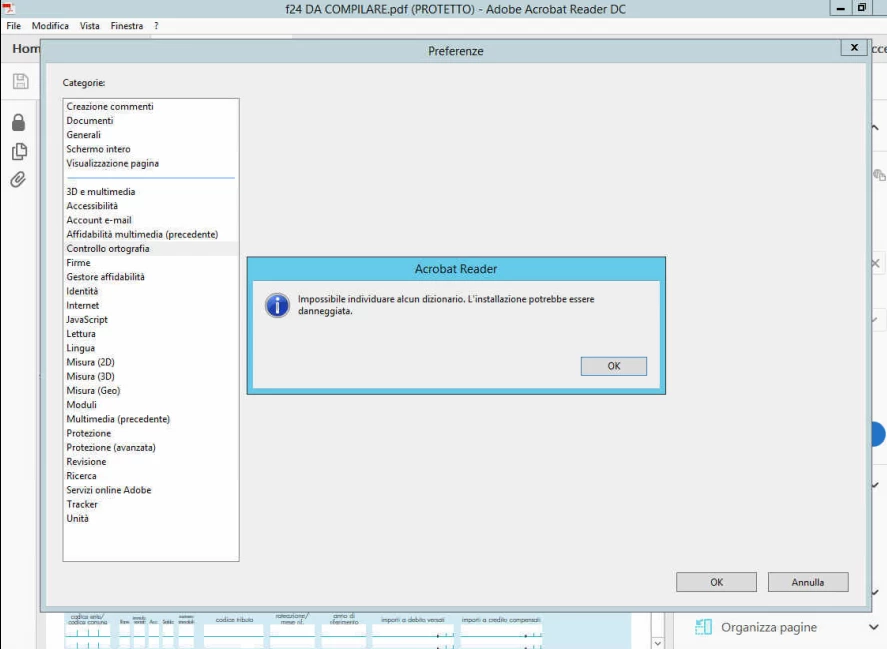Select Firme category
This screenshot has height=649, width=887.
coord(150,263)
